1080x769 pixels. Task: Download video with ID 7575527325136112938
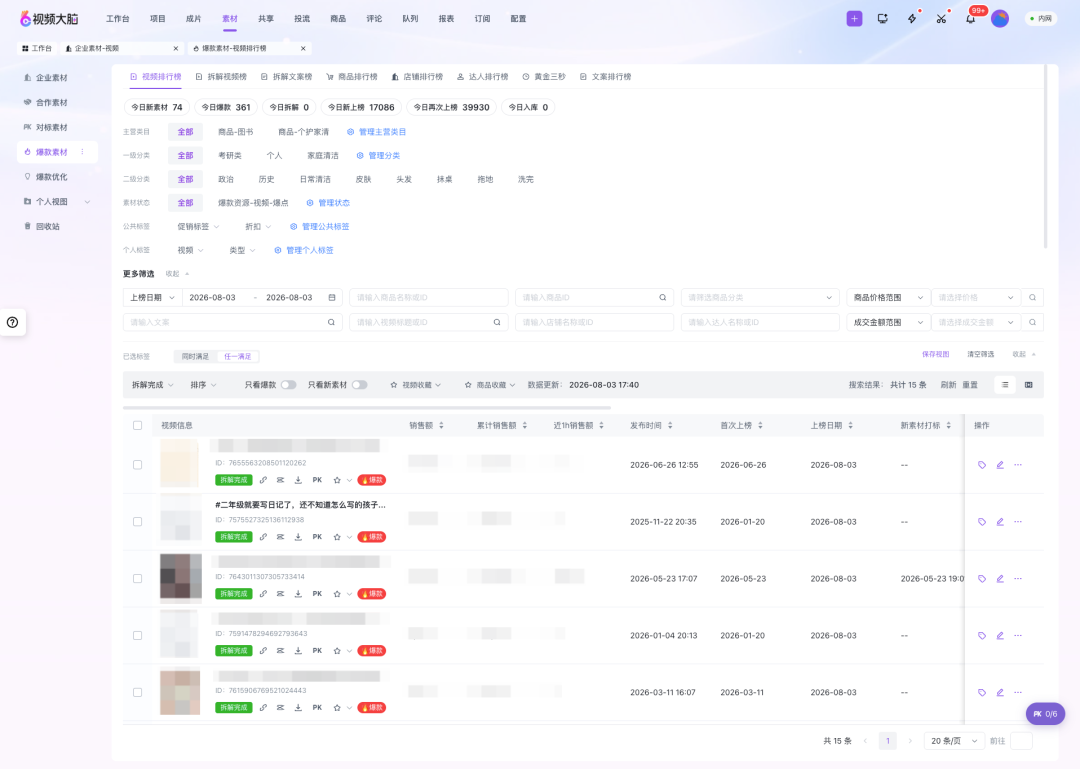298,537
